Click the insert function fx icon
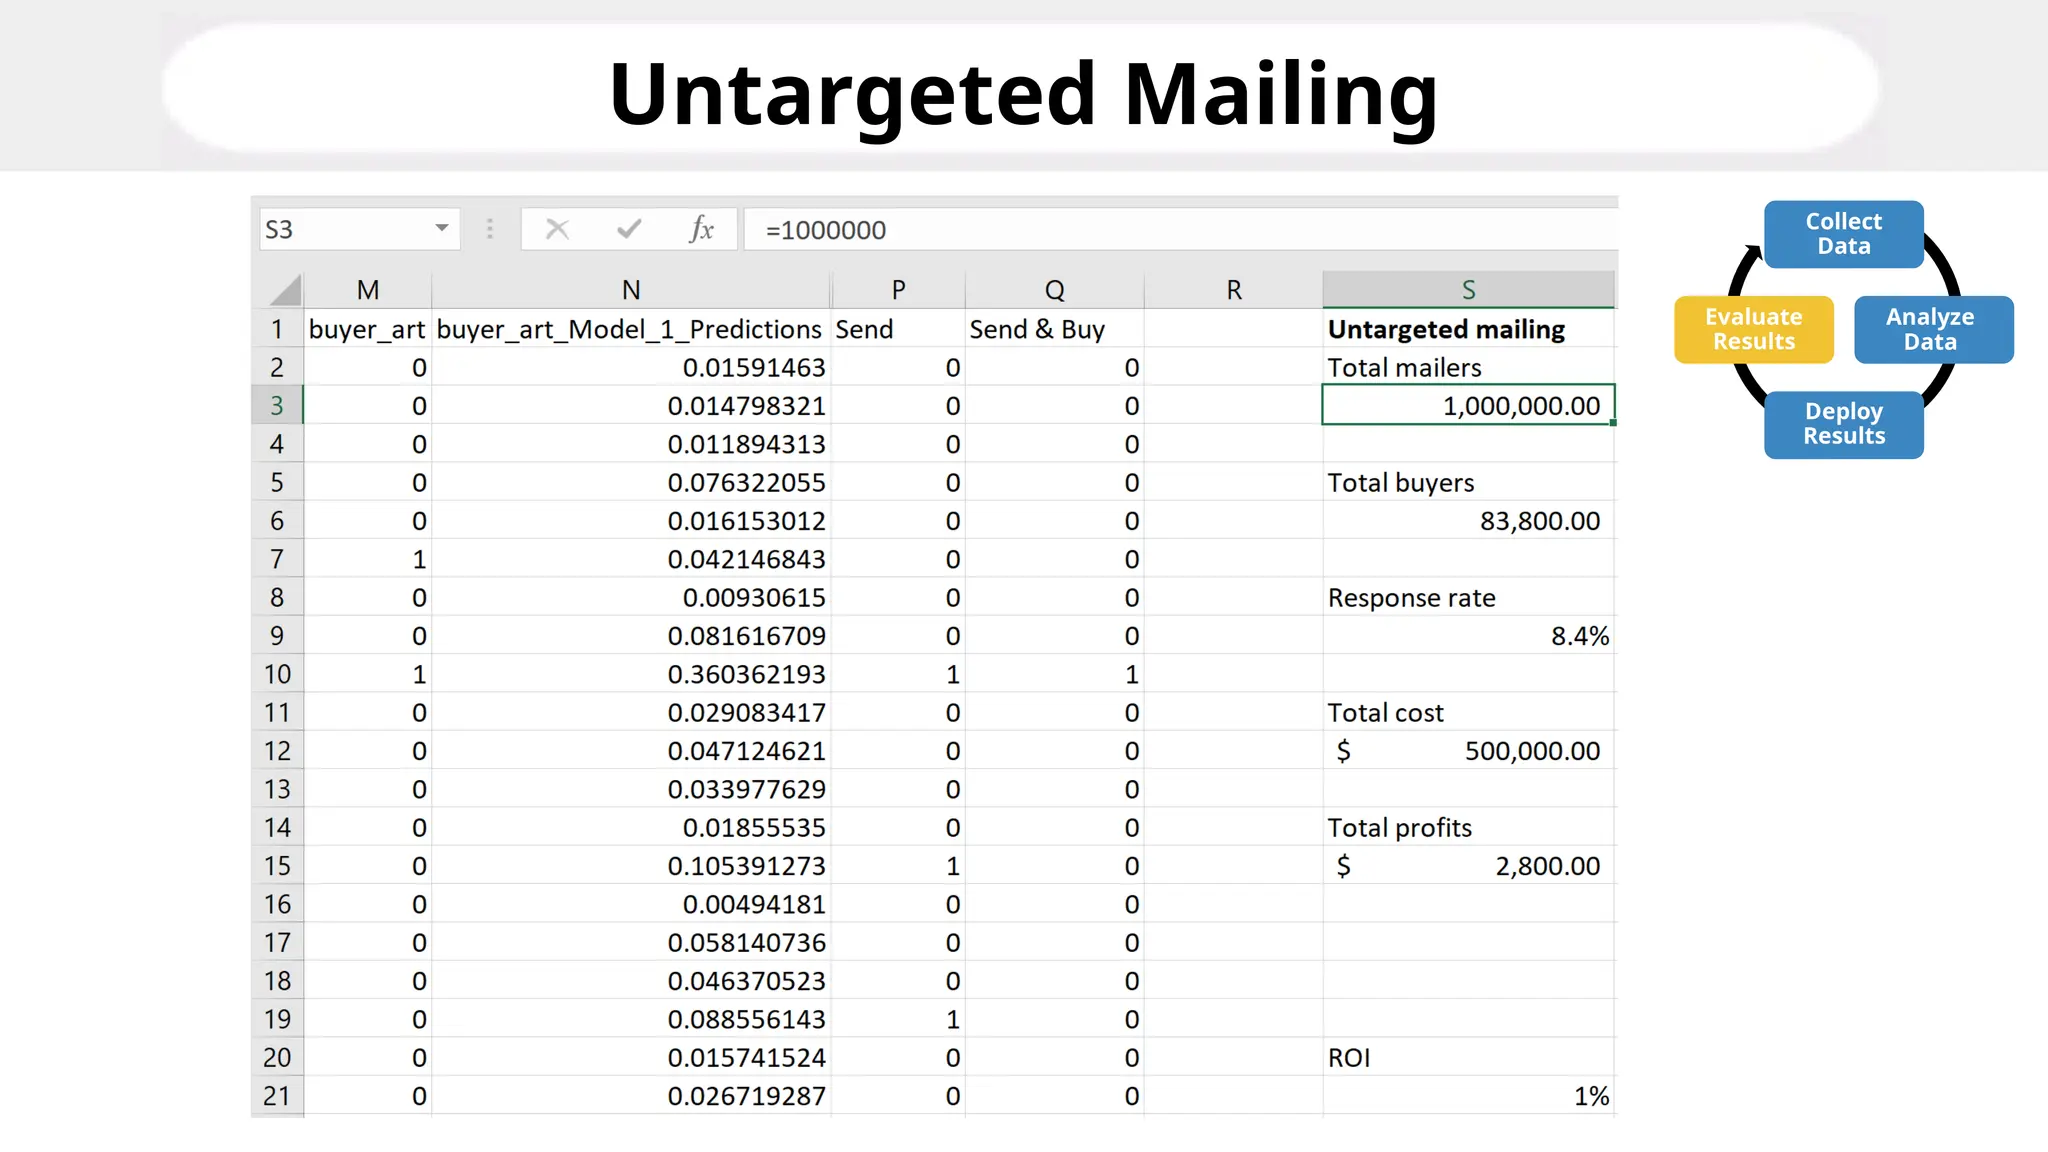 pos(701,230)
